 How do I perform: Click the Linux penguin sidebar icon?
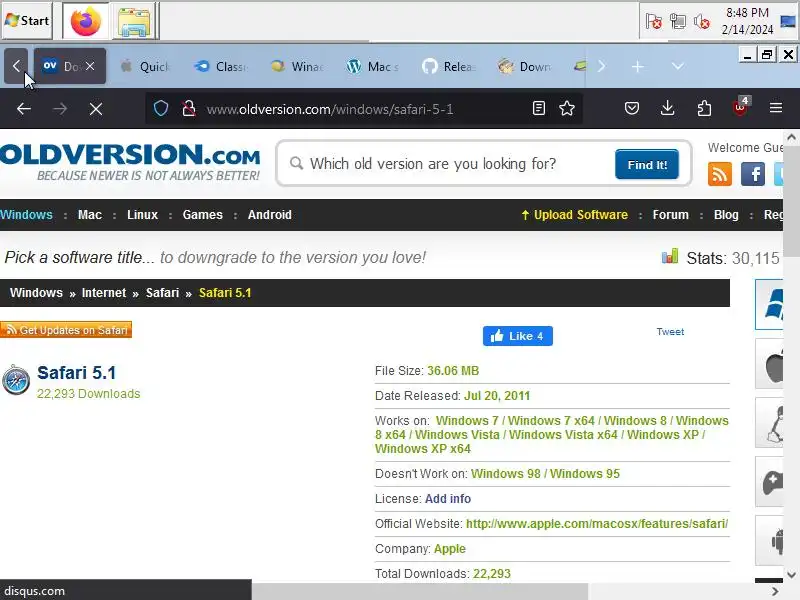(770, 423)
